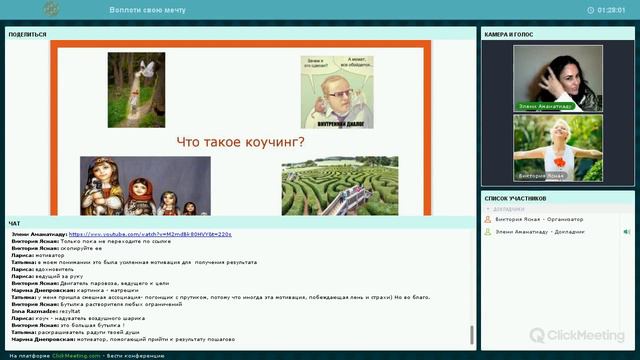Click message 'это большая бутылка !'

pyautogui.click(x=92, y=325)
